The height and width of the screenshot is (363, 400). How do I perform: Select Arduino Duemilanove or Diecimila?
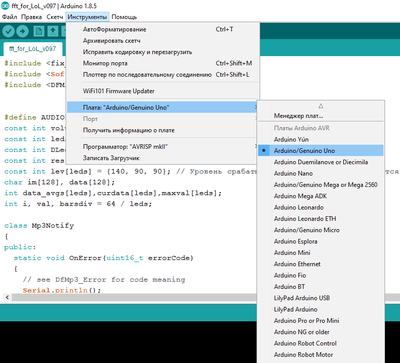[x=321, y=162]
